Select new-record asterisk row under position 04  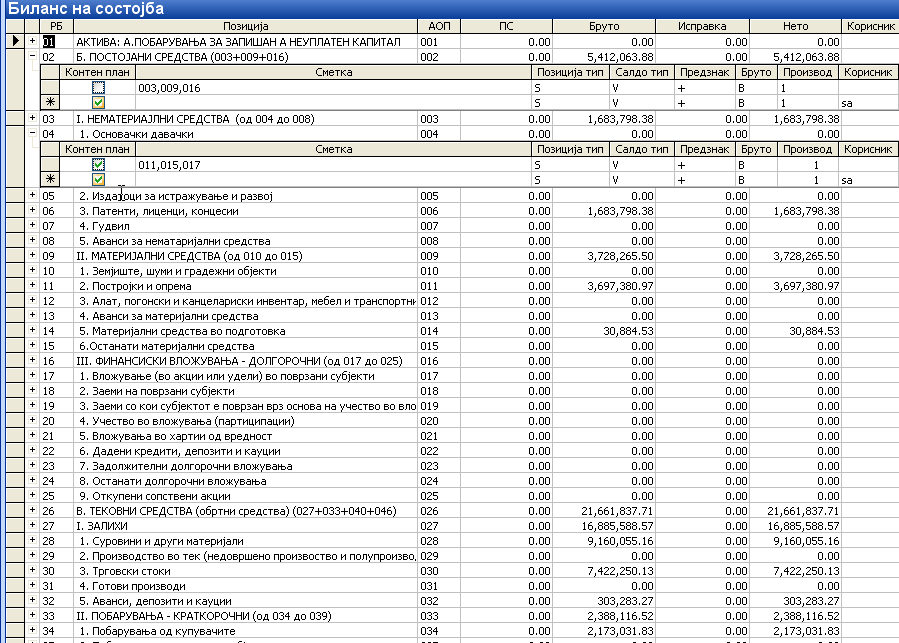50,180
